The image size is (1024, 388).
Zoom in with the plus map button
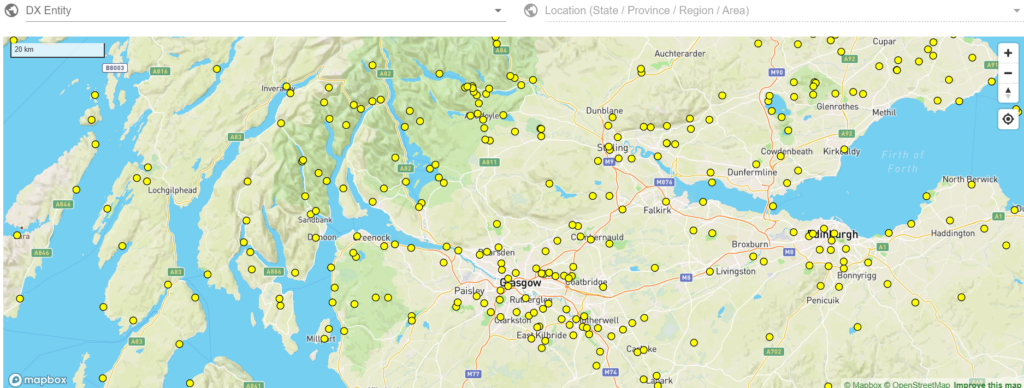(1008, 53)
